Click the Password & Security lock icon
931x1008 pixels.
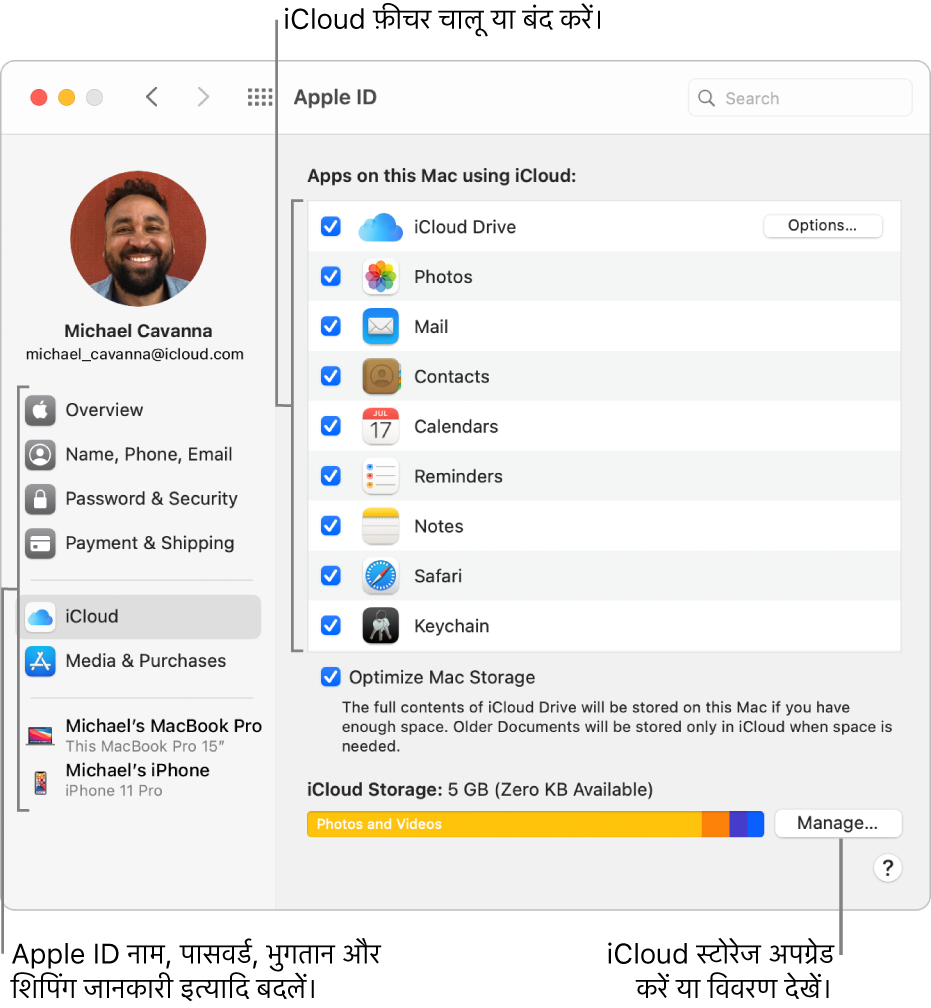[x=40, y=499]
